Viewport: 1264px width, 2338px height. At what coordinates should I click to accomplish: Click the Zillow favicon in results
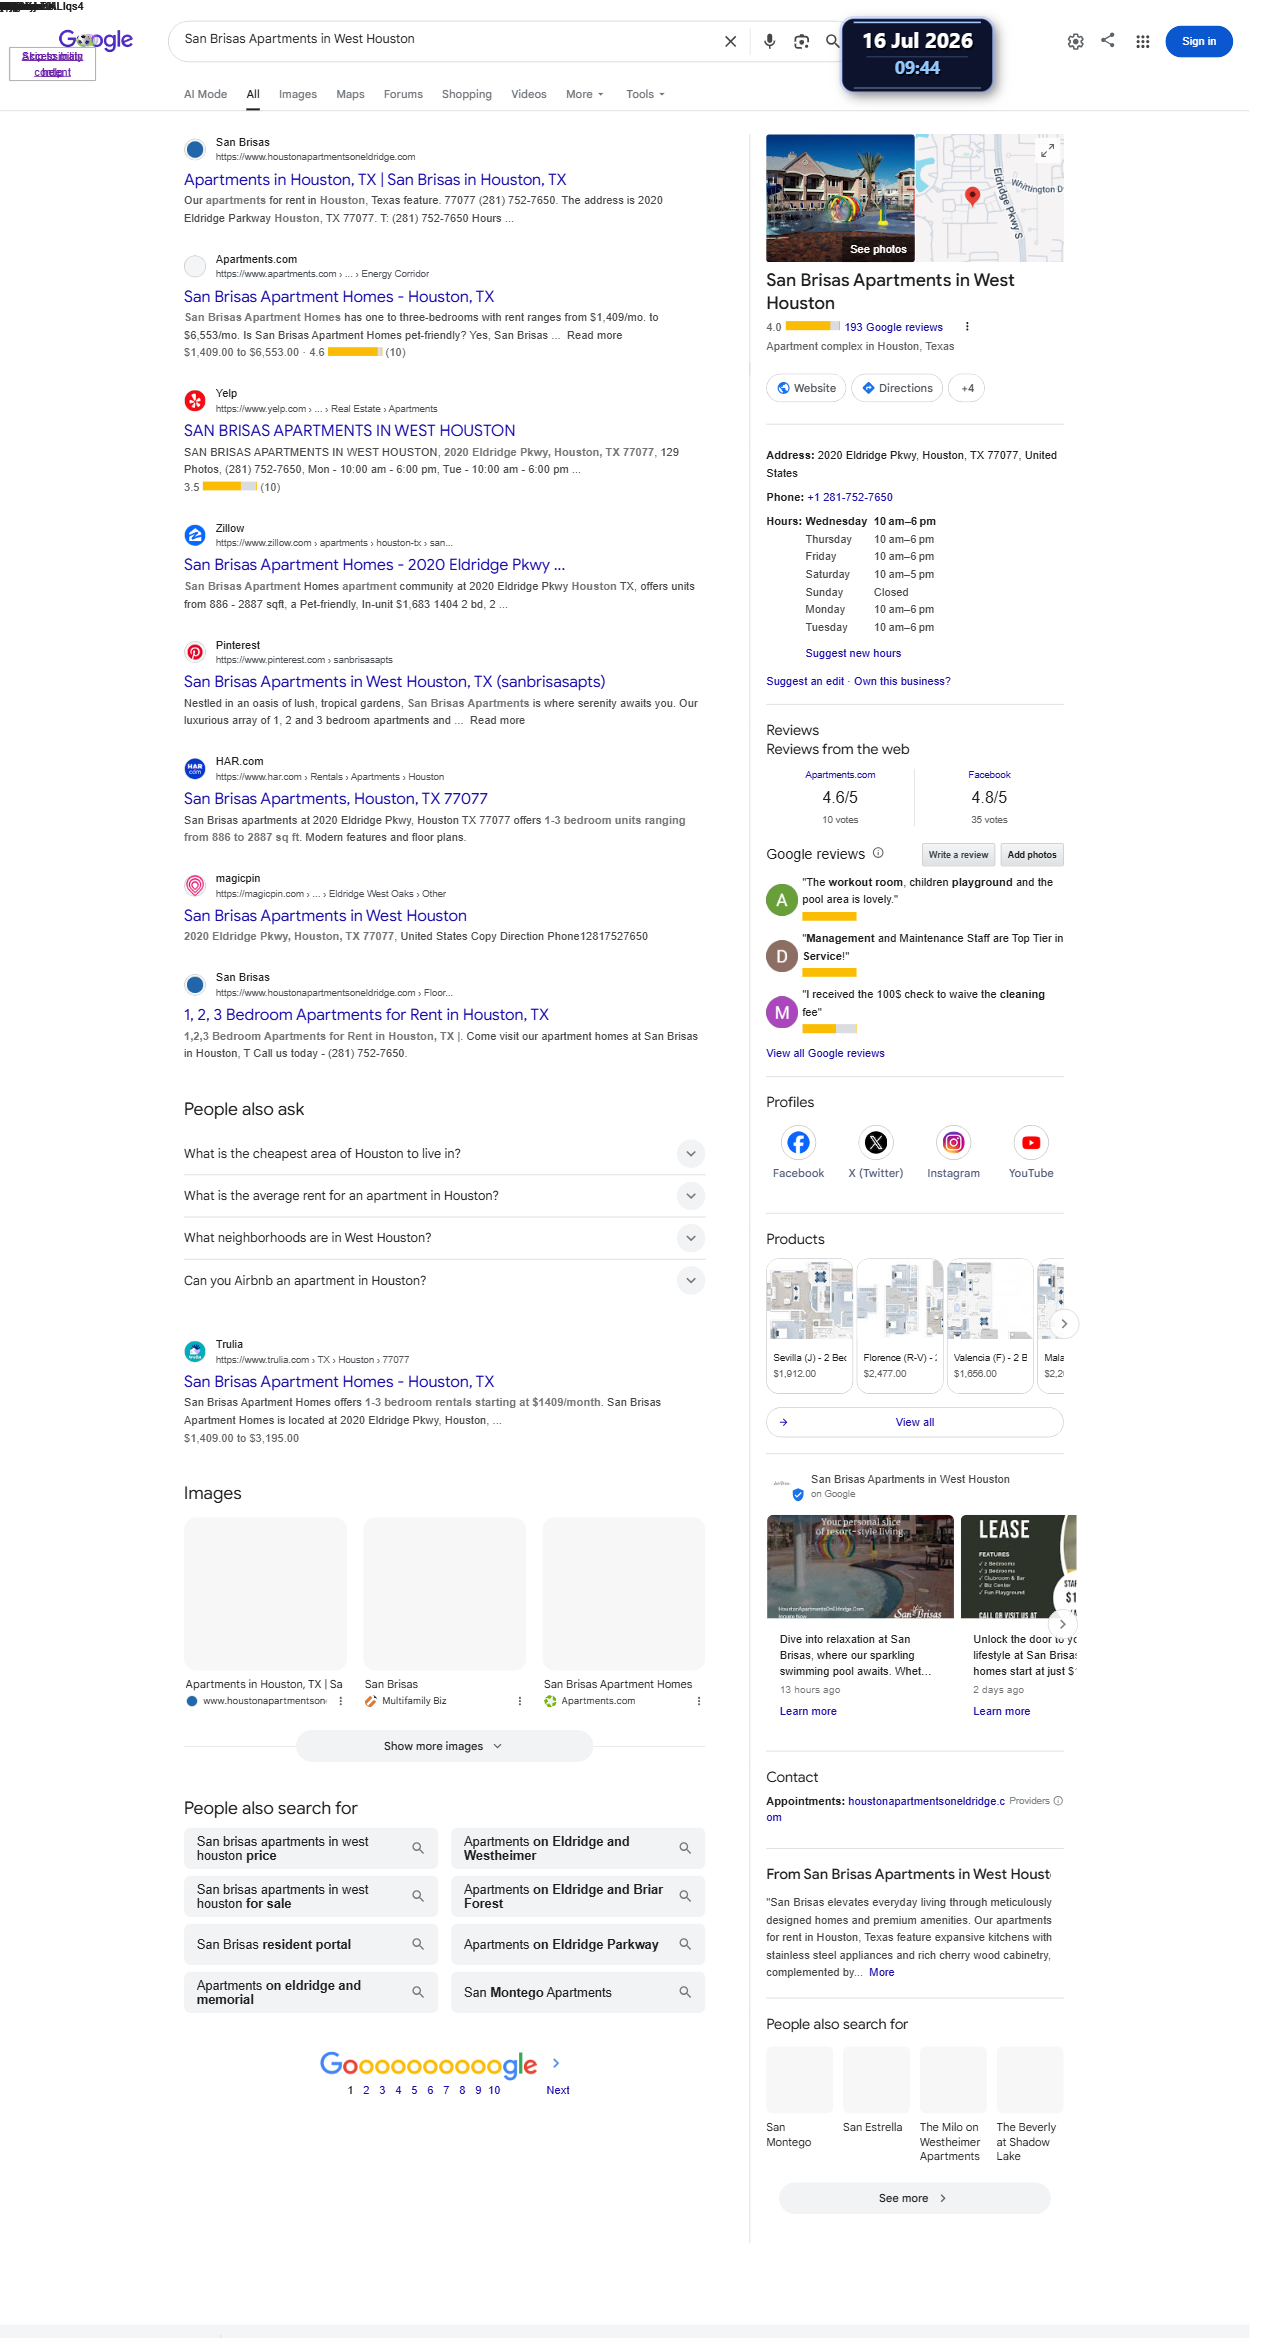pyautogui.click(x=195, y=535)
